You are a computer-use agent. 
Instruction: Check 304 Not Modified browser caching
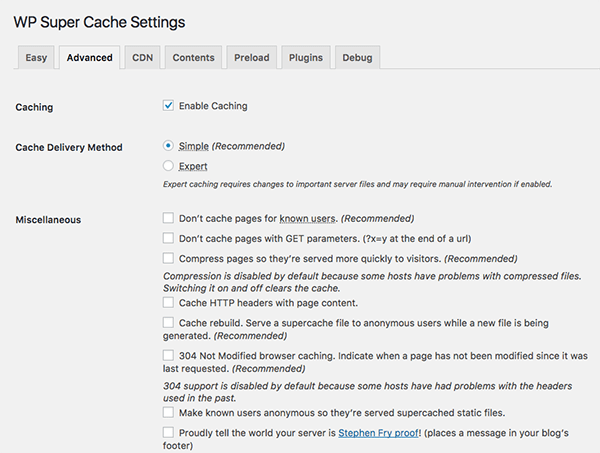pyautogui.click(x=168, y=355)
